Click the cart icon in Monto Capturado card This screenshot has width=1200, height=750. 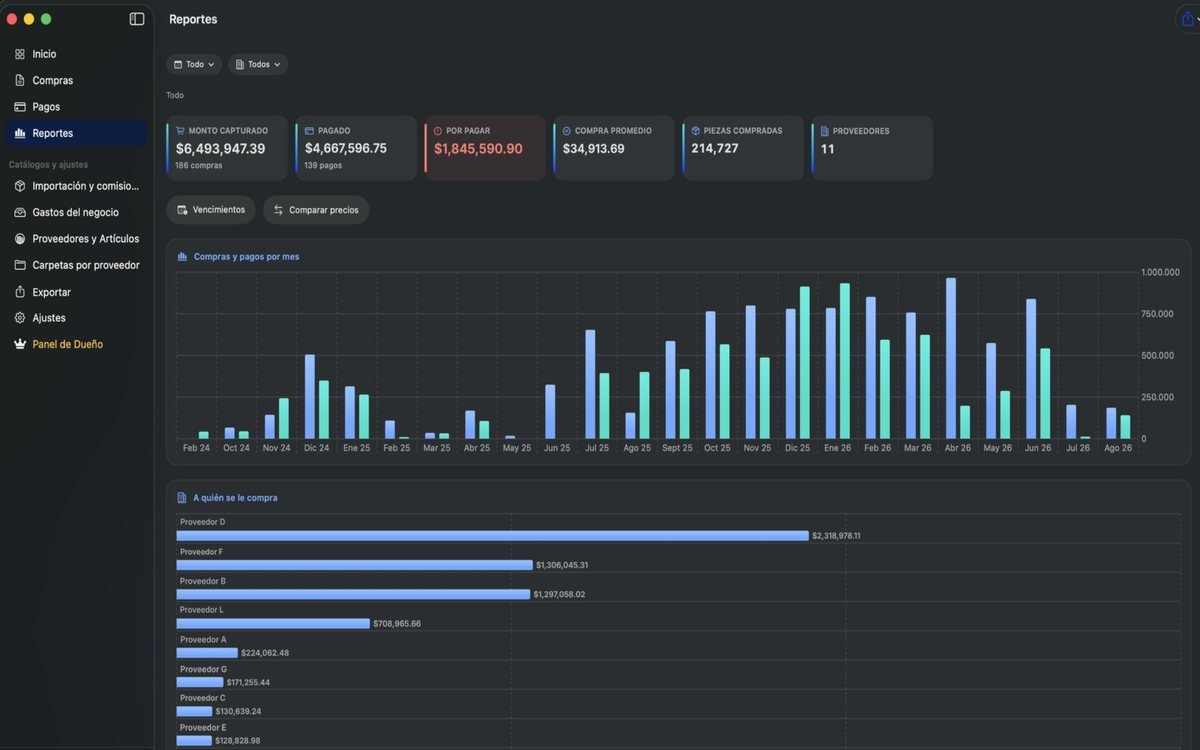(x=180, y=131)
